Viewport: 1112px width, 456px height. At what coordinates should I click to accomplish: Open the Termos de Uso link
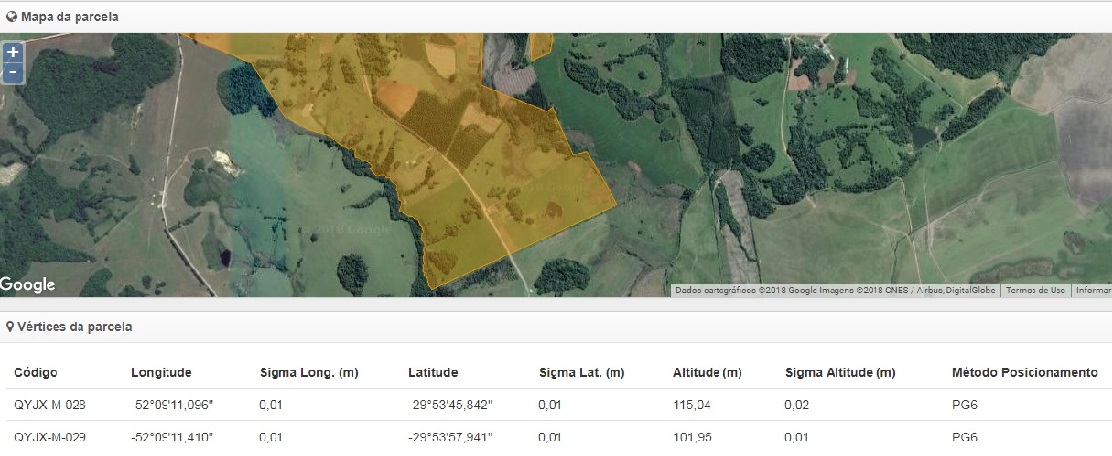1035,290
